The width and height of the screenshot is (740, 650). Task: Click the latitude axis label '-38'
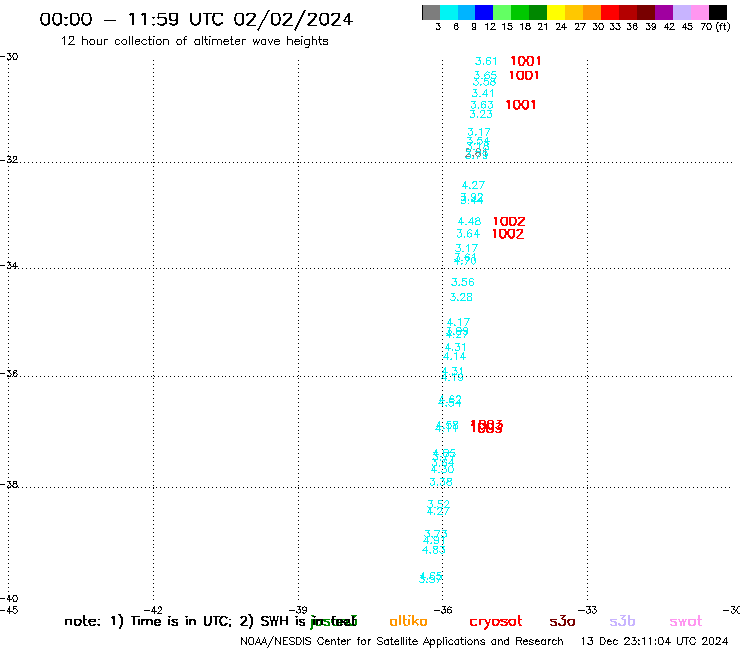click(x=9, y=485)
